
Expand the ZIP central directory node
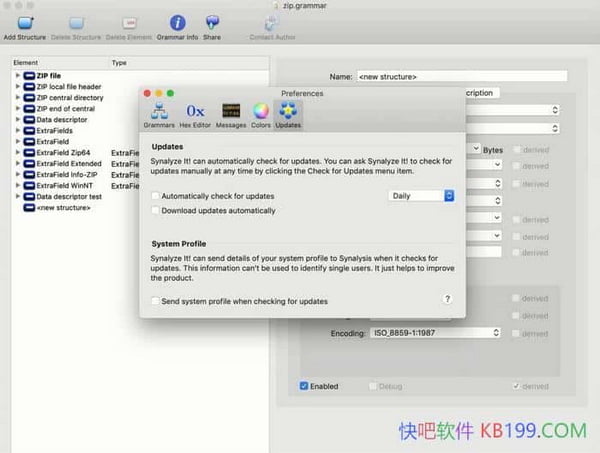(x=18, y=98)
